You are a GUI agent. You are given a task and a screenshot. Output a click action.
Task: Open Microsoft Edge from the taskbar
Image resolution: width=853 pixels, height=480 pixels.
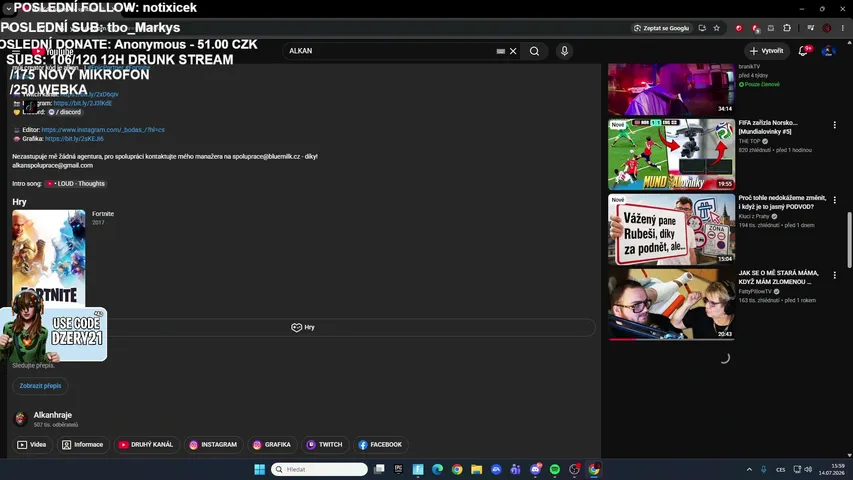437,469
